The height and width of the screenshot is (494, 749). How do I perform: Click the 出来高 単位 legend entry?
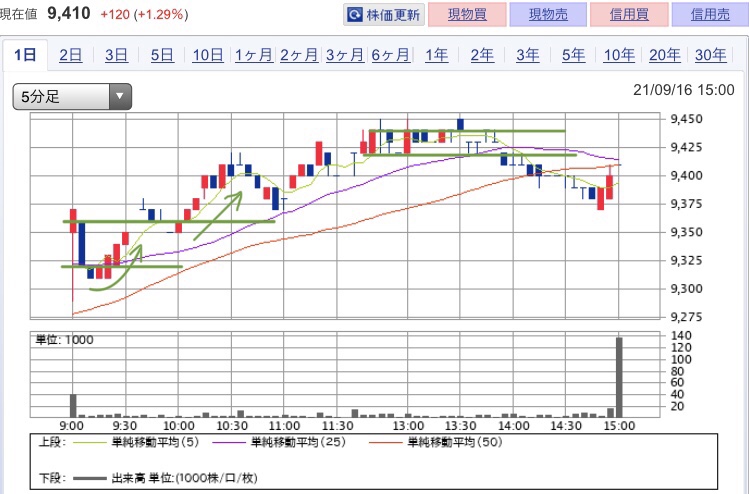coord(165,478)
